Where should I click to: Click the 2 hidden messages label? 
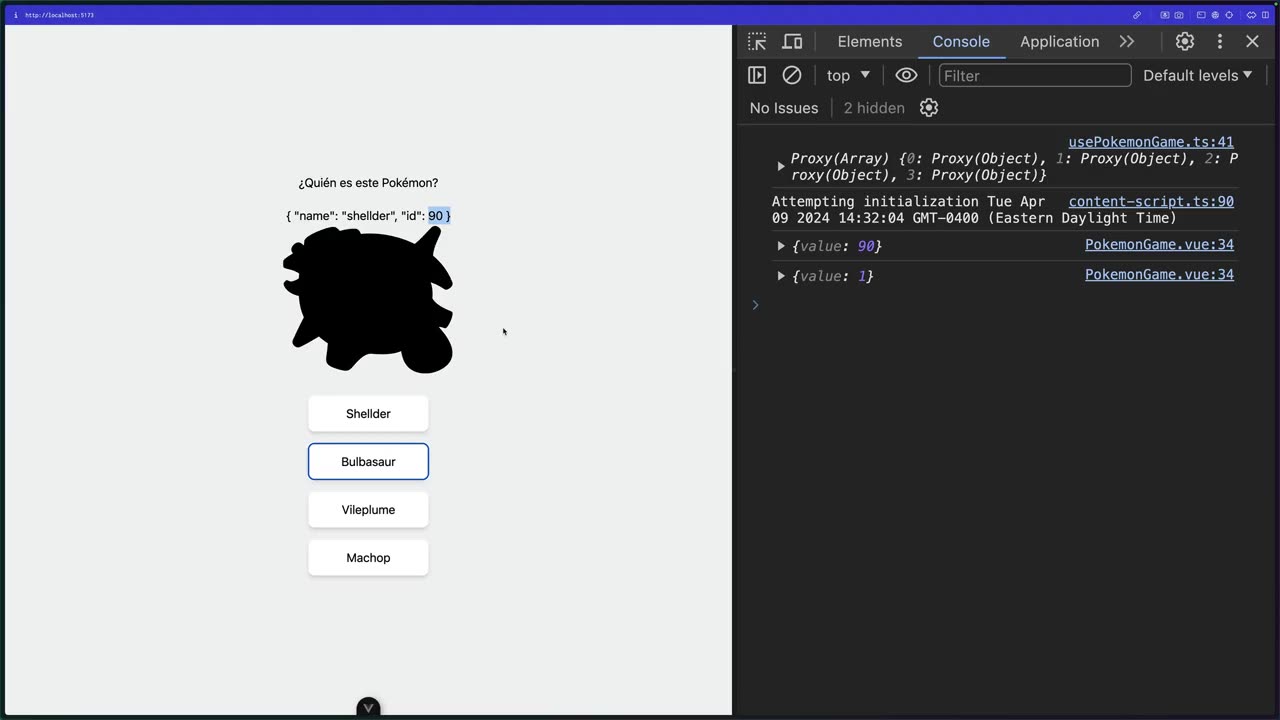874,108
